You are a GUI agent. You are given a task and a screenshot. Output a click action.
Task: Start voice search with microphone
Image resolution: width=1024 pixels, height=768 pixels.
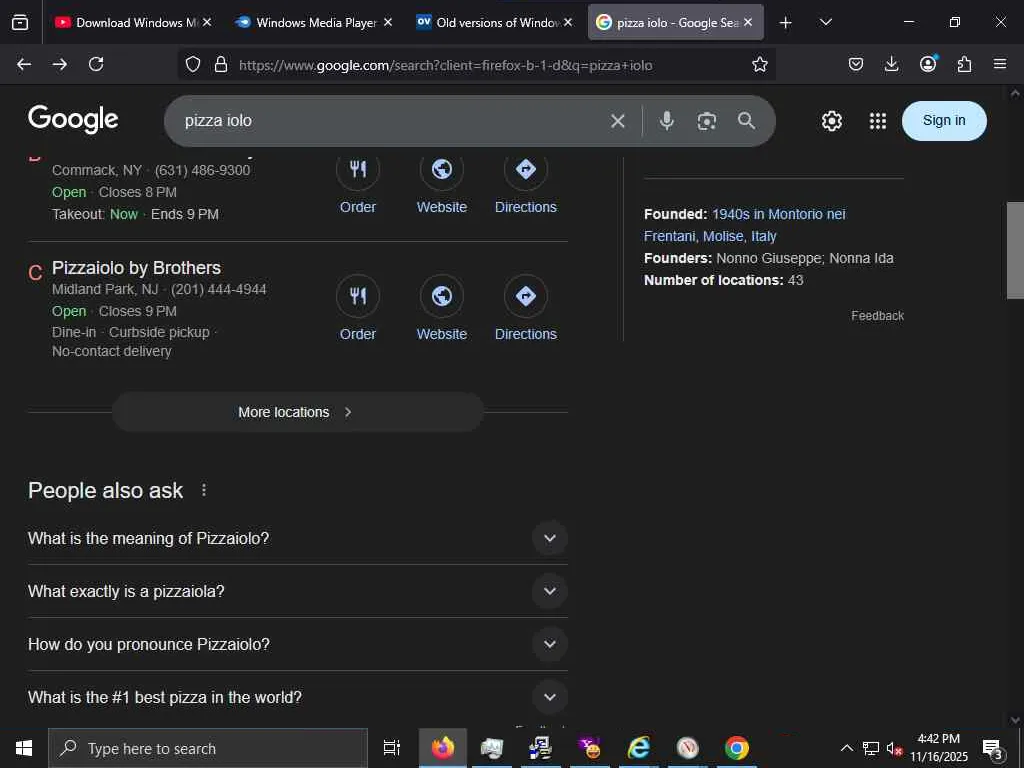click(666, 121)
